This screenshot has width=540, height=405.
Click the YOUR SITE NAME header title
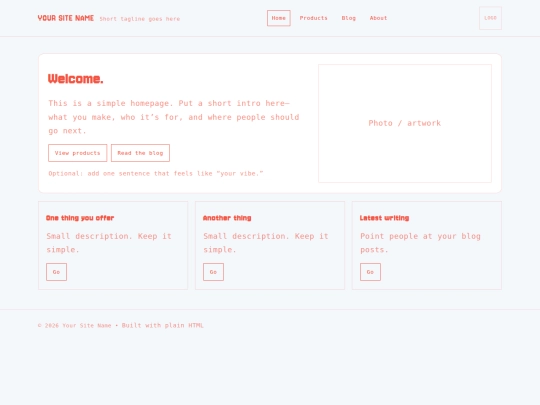(66, 18)
